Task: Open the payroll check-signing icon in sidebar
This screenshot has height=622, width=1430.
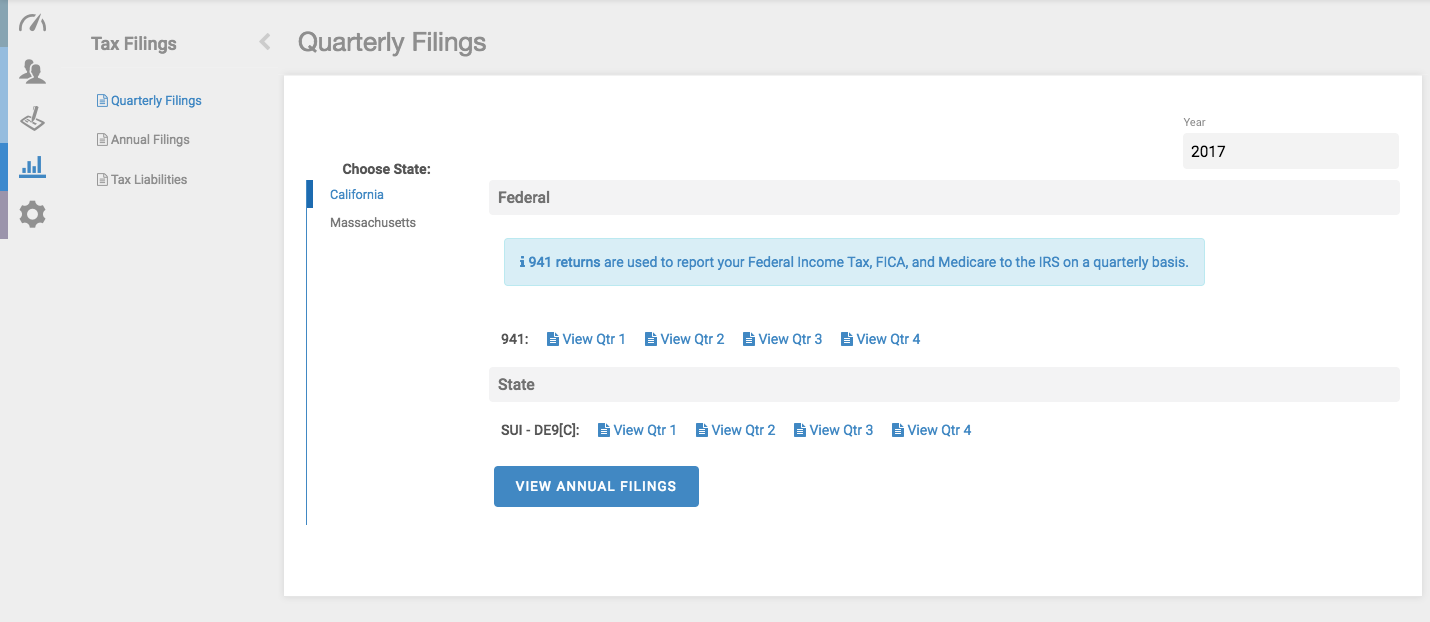Action: tap(33, 119)
